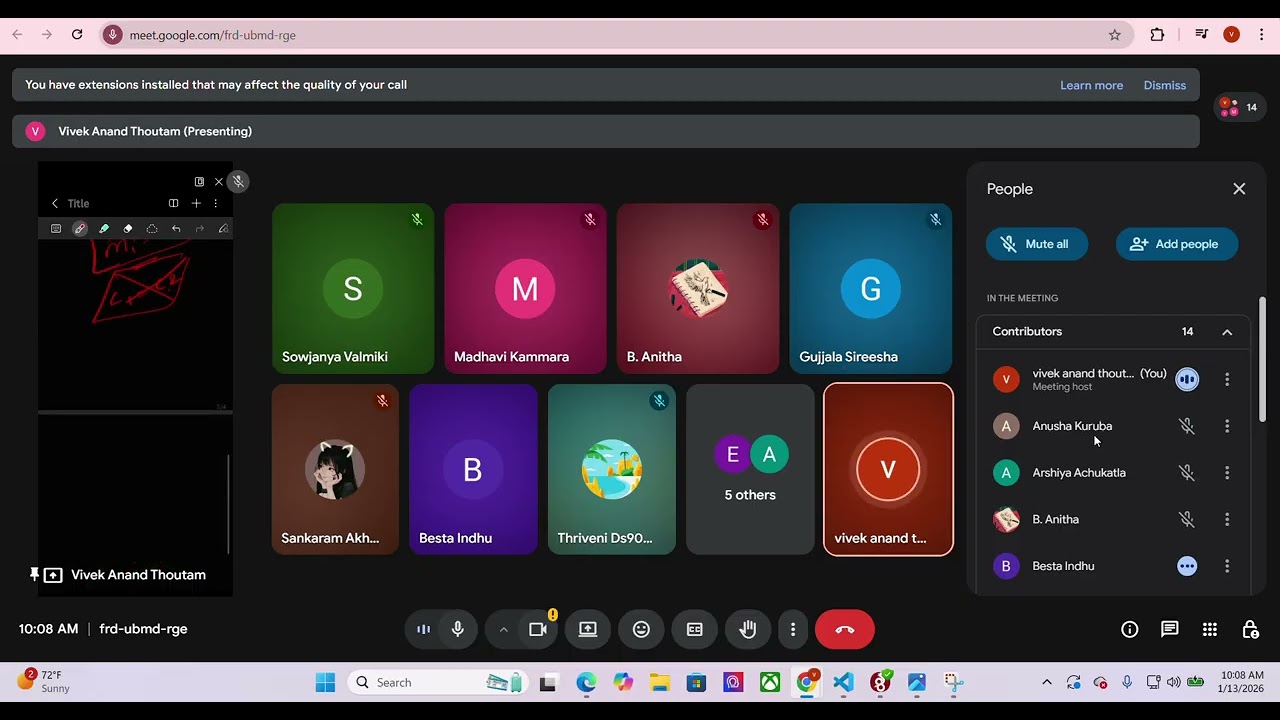
Task: Open the meeting details info icon
Action: pos(1130,629)
